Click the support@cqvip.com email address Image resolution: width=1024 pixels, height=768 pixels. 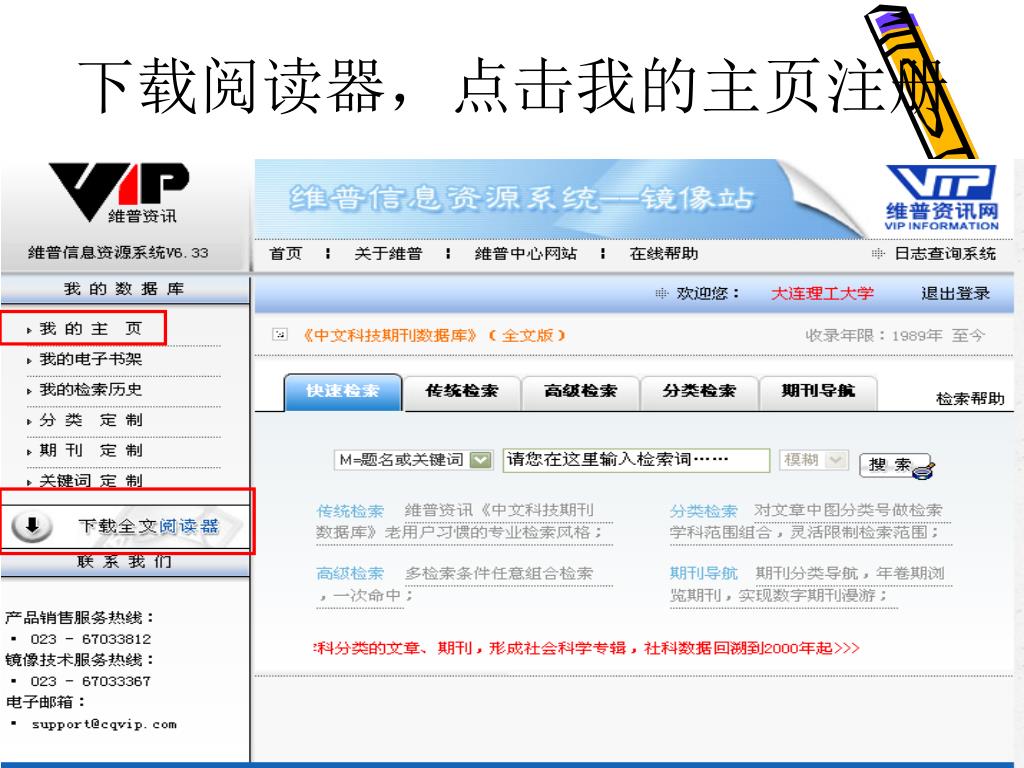pyautogui.click(x=104, y=724)
